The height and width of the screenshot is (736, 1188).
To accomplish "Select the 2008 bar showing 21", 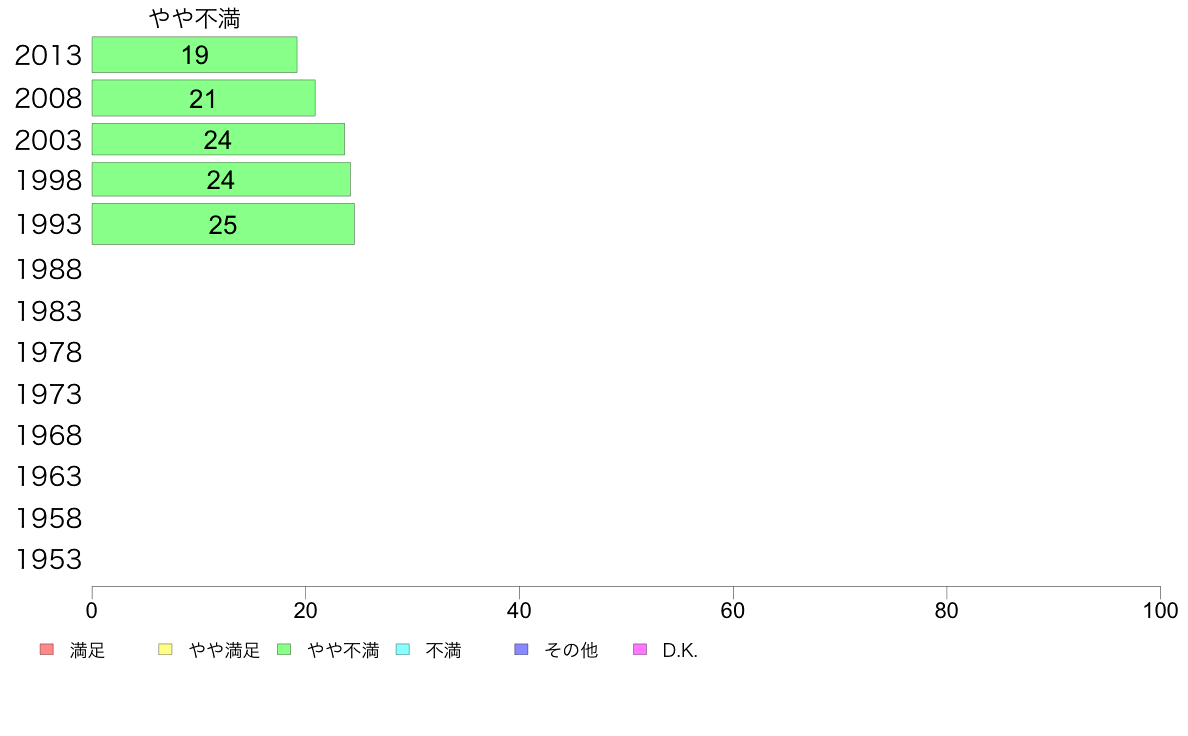I will click(x=204, y=98).
